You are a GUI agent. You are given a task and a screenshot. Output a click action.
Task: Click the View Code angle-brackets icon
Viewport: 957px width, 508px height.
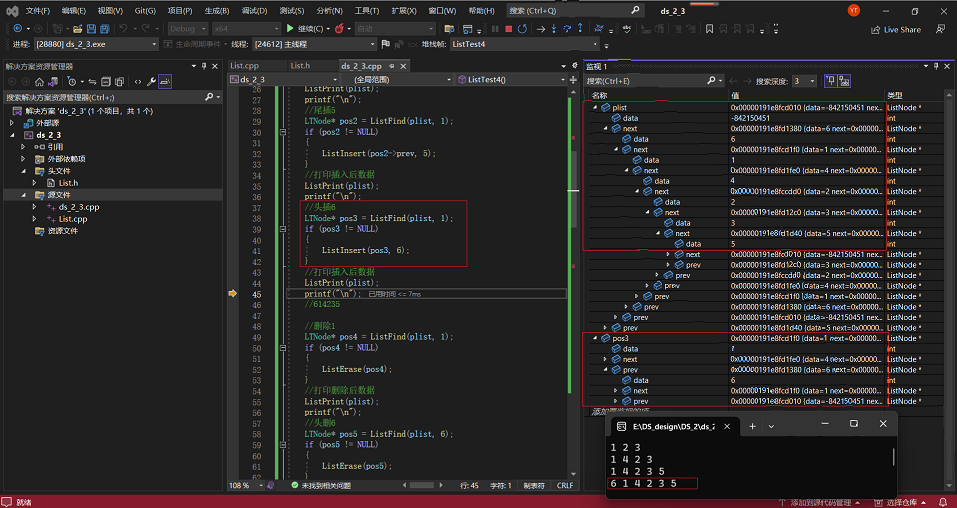(138, 82)
